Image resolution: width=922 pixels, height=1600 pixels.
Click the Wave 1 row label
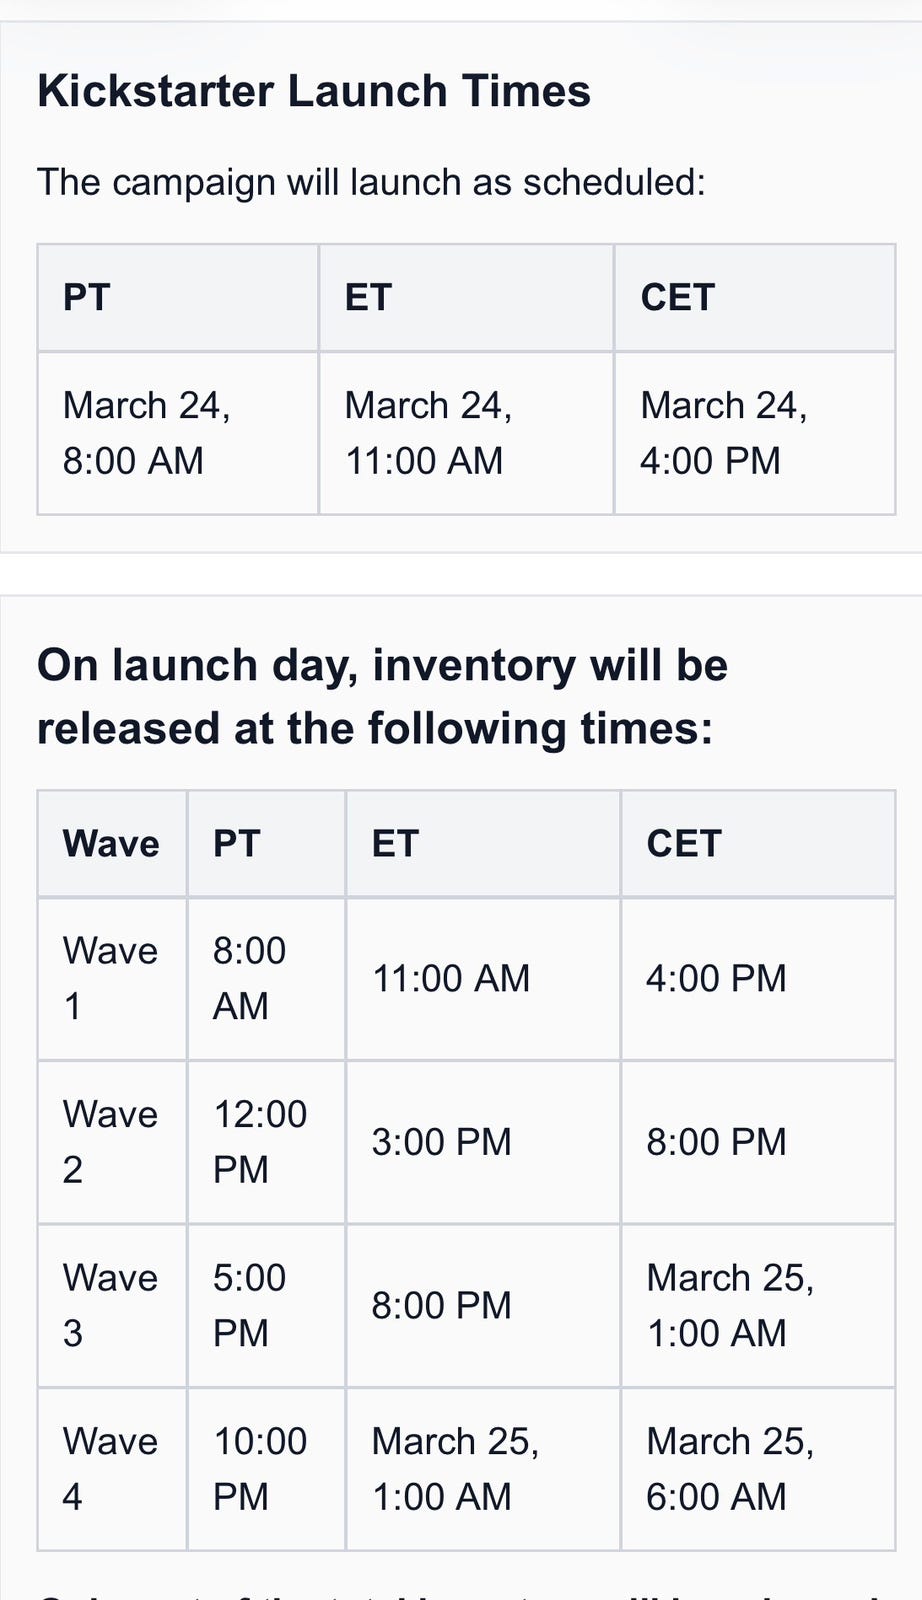click(110, 978)
